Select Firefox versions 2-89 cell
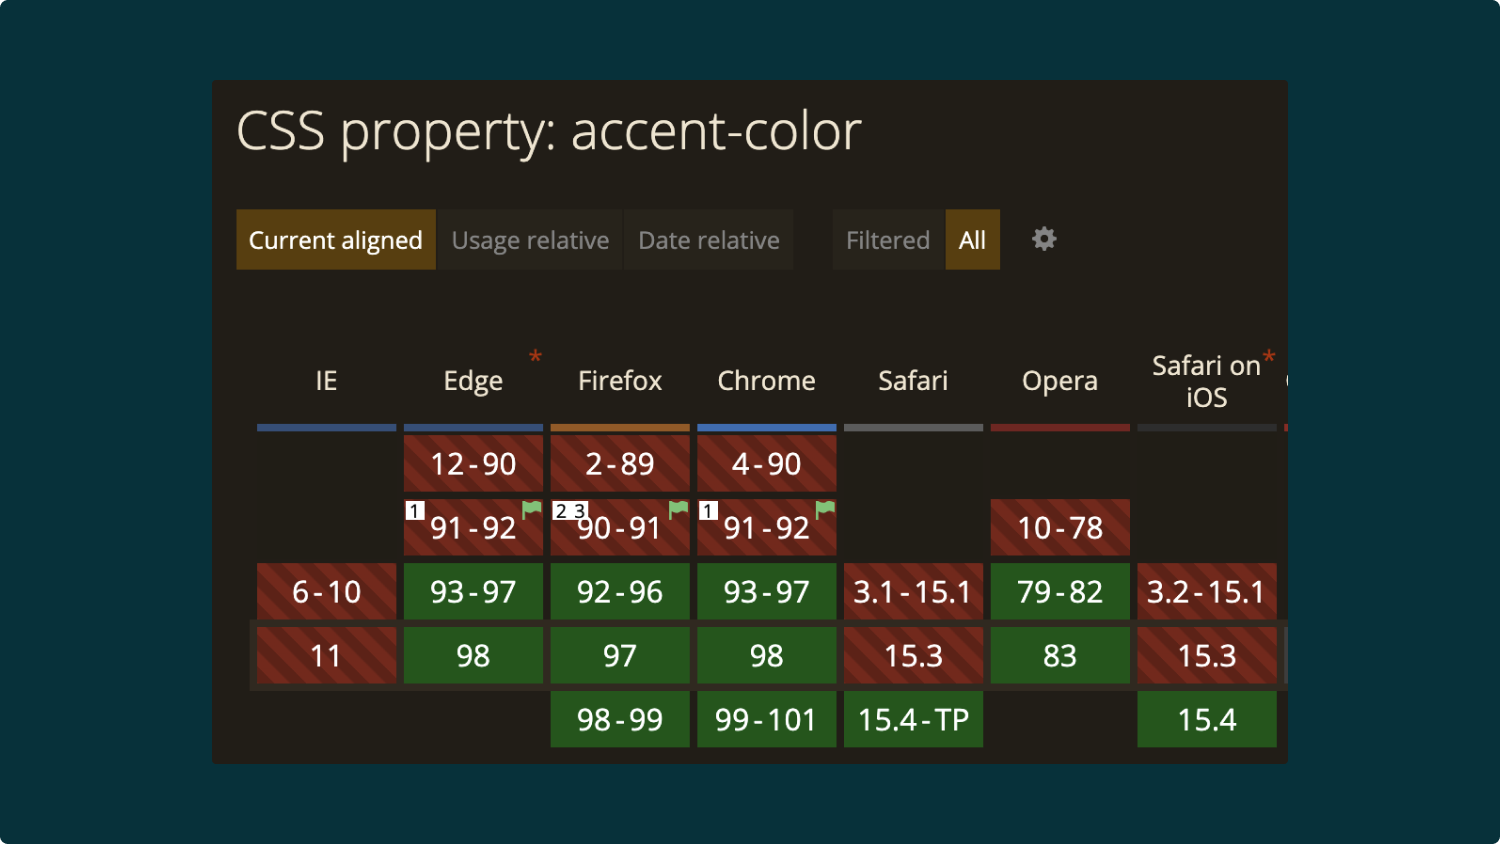The height and width of the screenshot is (844, 1500). [x=620, y=464]
